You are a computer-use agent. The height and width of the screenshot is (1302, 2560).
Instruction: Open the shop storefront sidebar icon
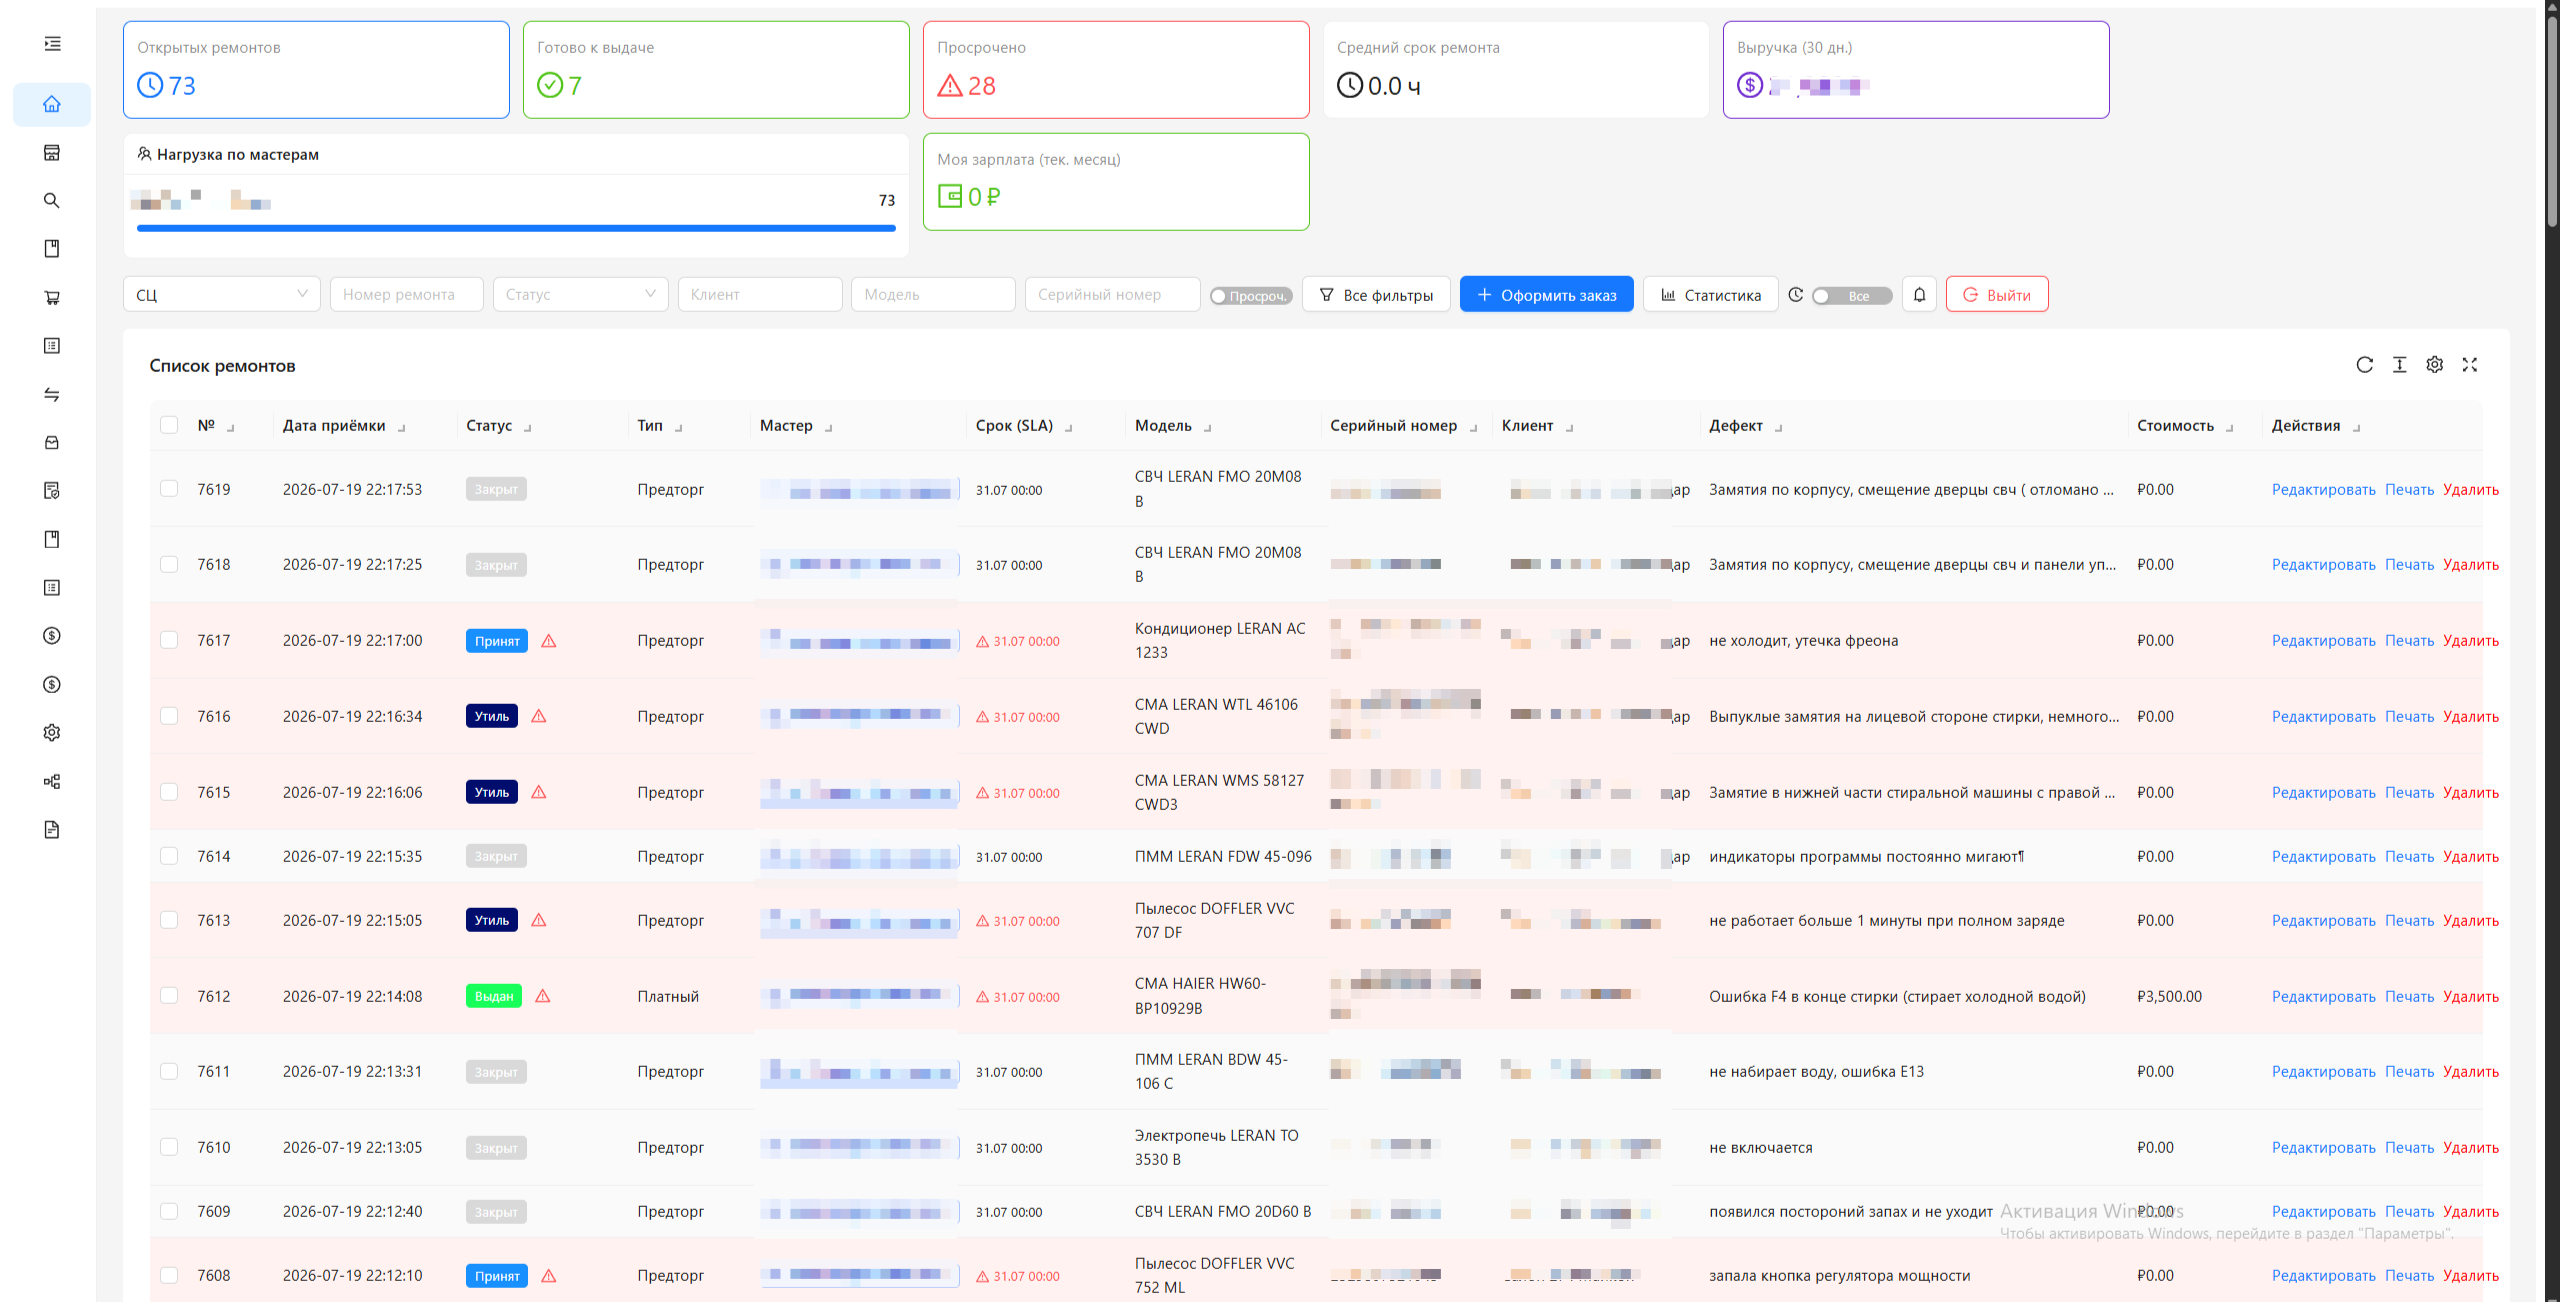(52, 152)
